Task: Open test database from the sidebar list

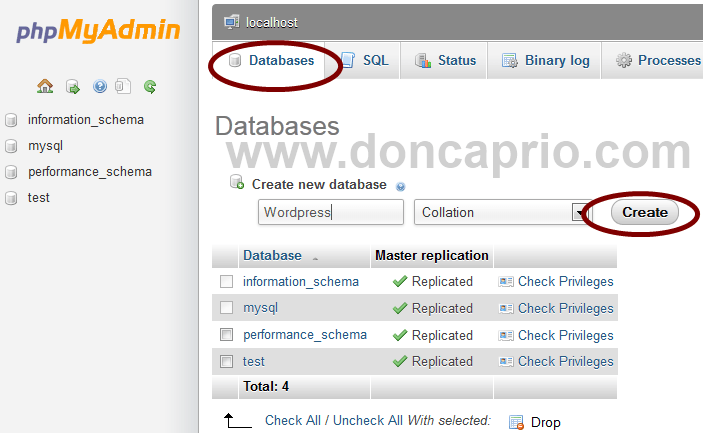Action: (x=39, y=198)
